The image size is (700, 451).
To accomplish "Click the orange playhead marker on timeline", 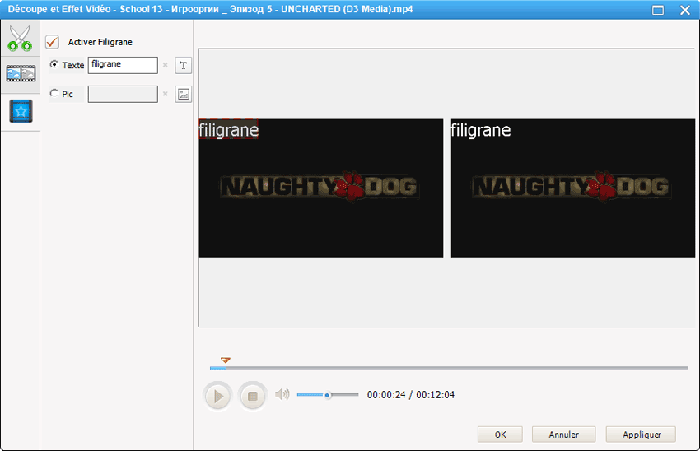I will pyautogui.click(x=225, y=359).
